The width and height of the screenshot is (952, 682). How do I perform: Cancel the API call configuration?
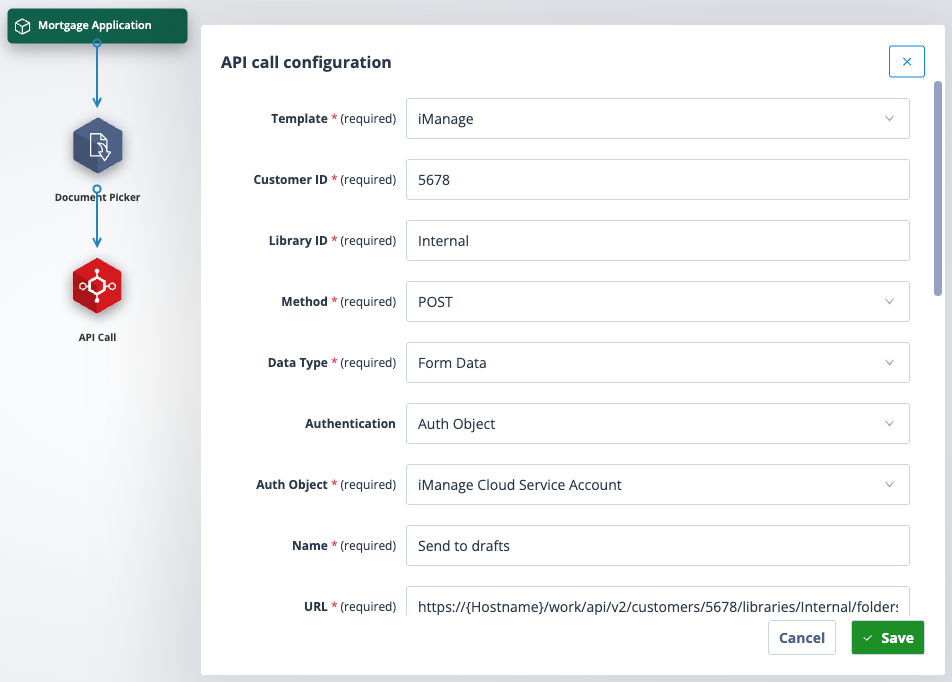(x=801, y=638)
